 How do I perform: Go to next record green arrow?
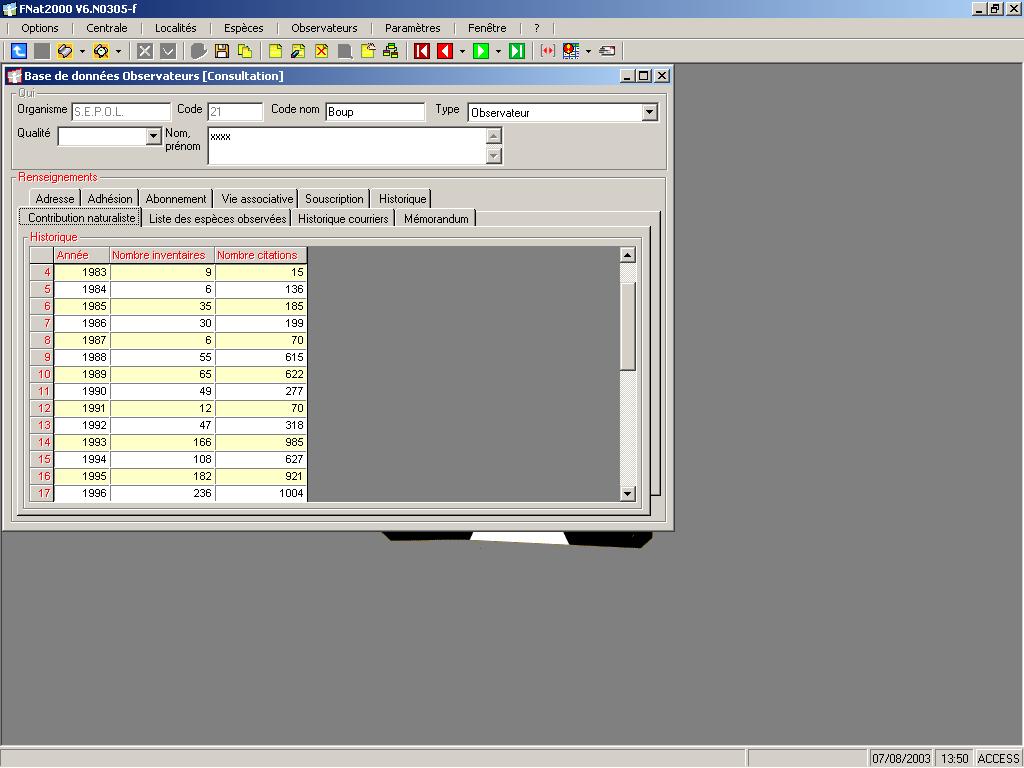tap(481, 51)
